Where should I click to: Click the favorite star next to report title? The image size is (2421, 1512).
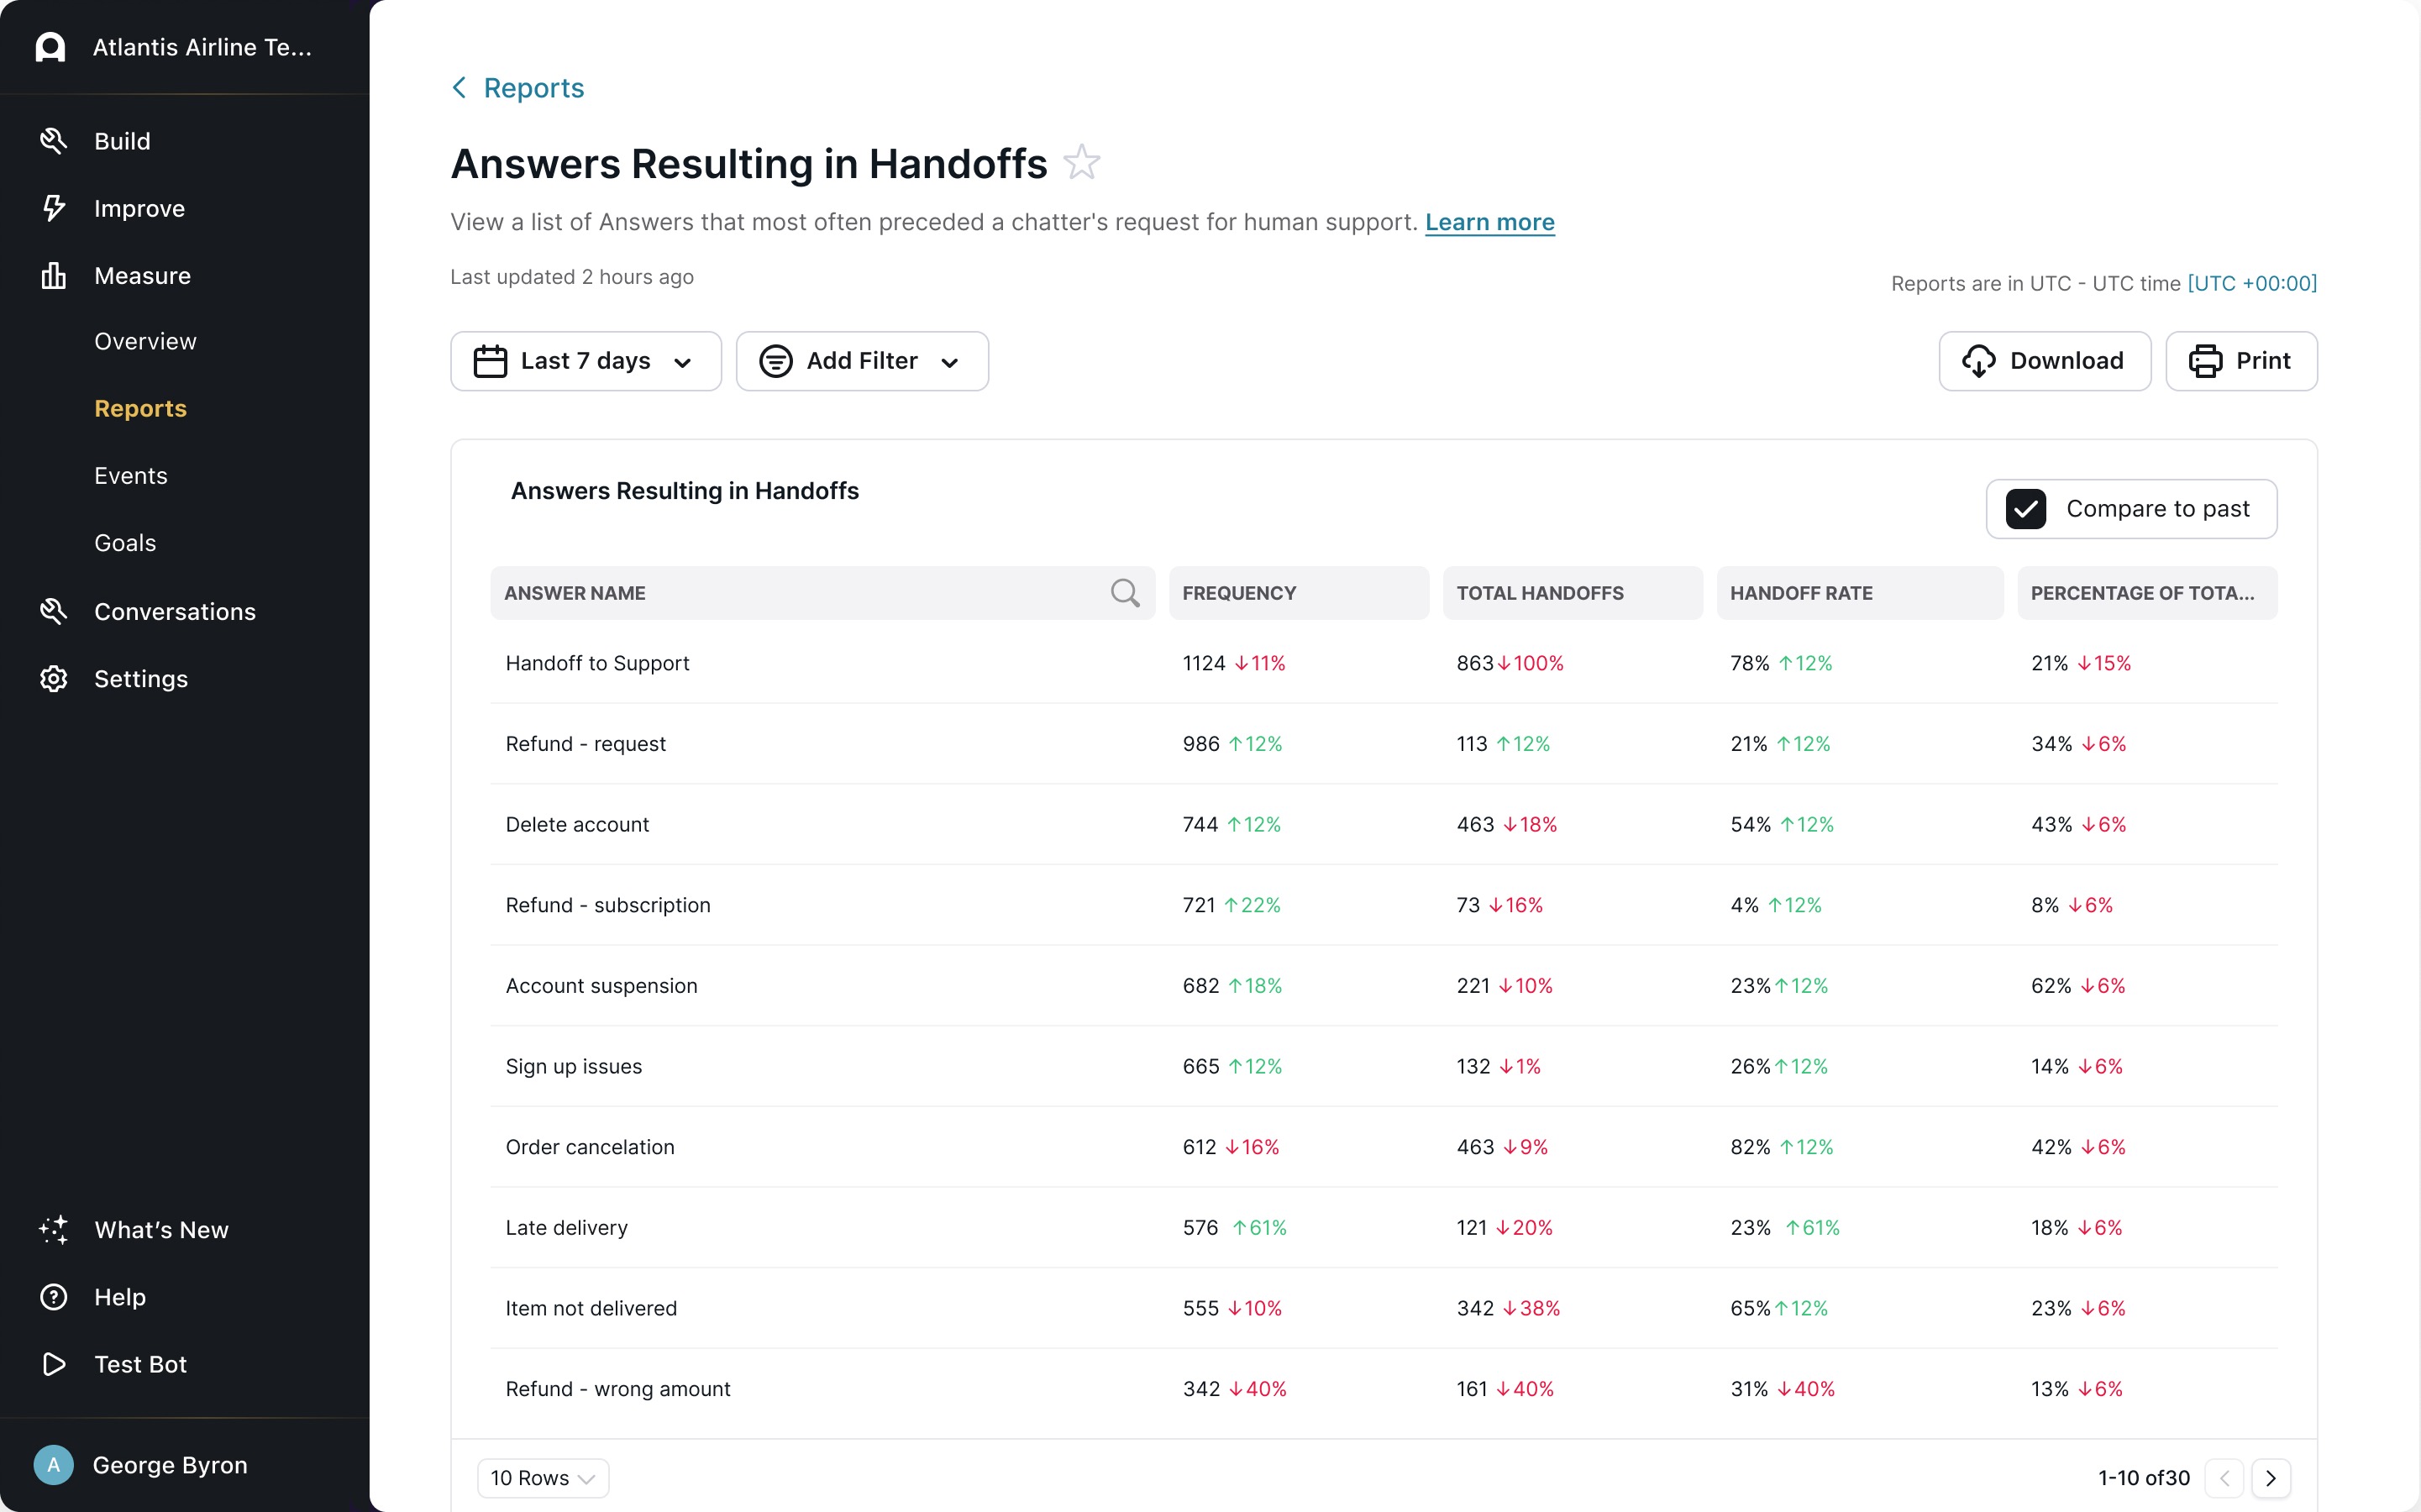[1081, 163]
